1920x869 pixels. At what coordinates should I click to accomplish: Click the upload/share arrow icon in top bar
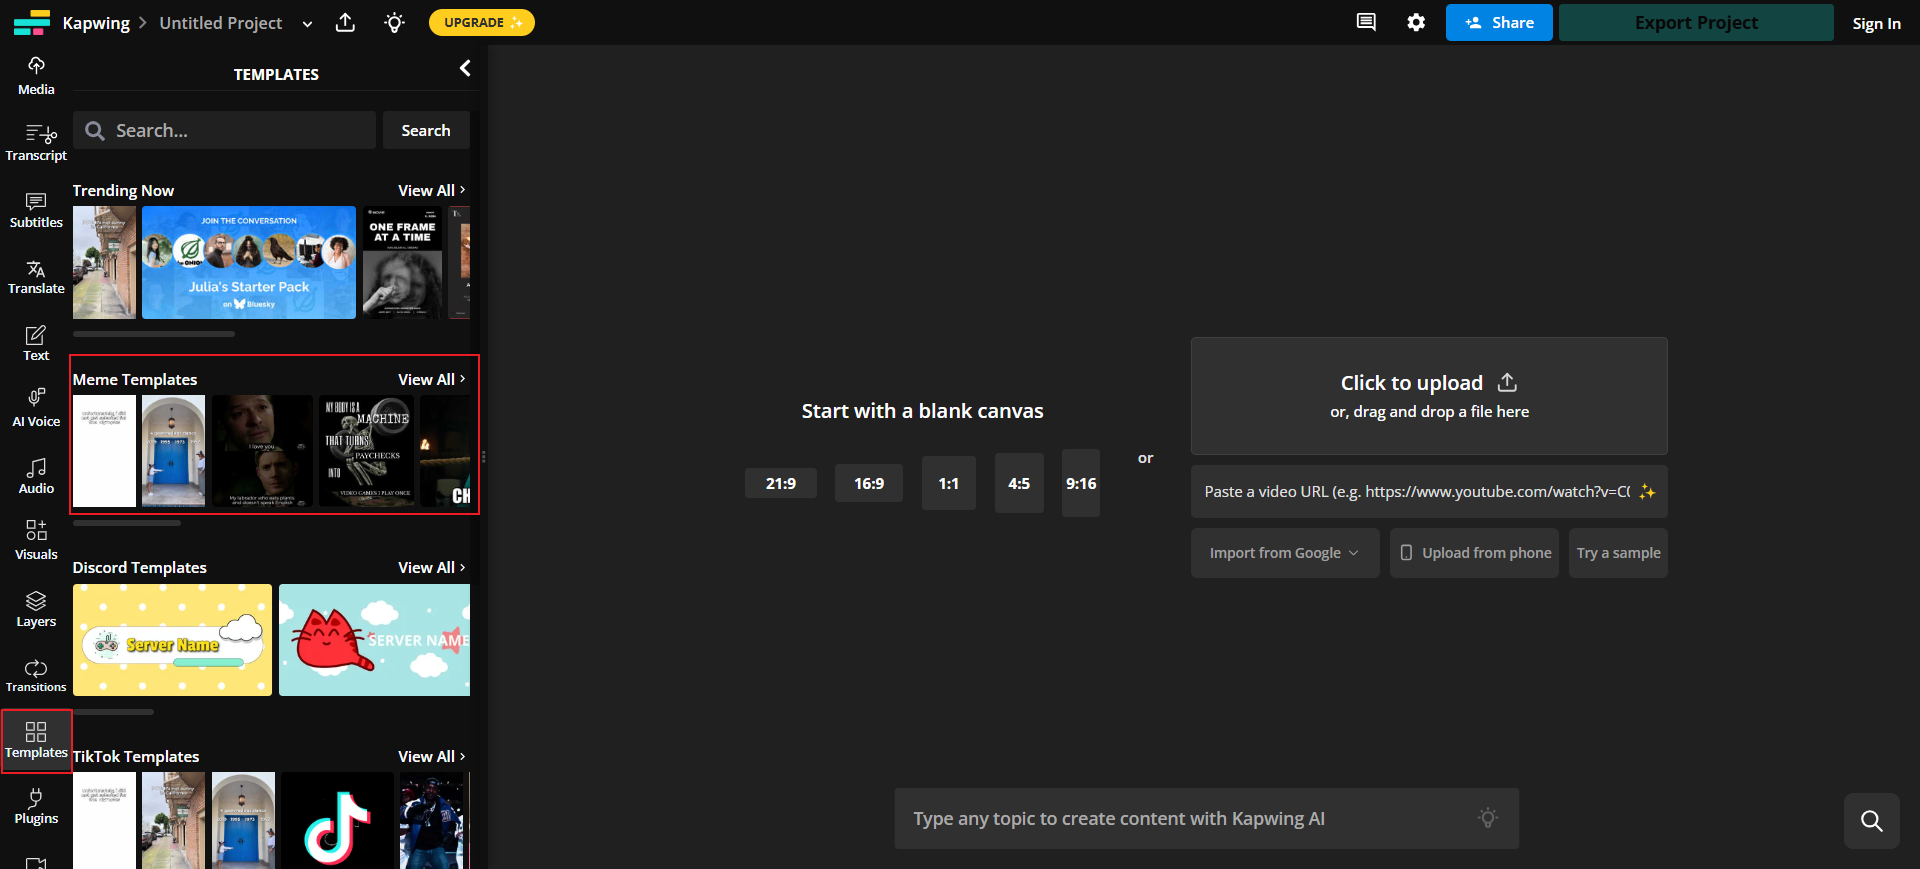click(x=345, y=22)
